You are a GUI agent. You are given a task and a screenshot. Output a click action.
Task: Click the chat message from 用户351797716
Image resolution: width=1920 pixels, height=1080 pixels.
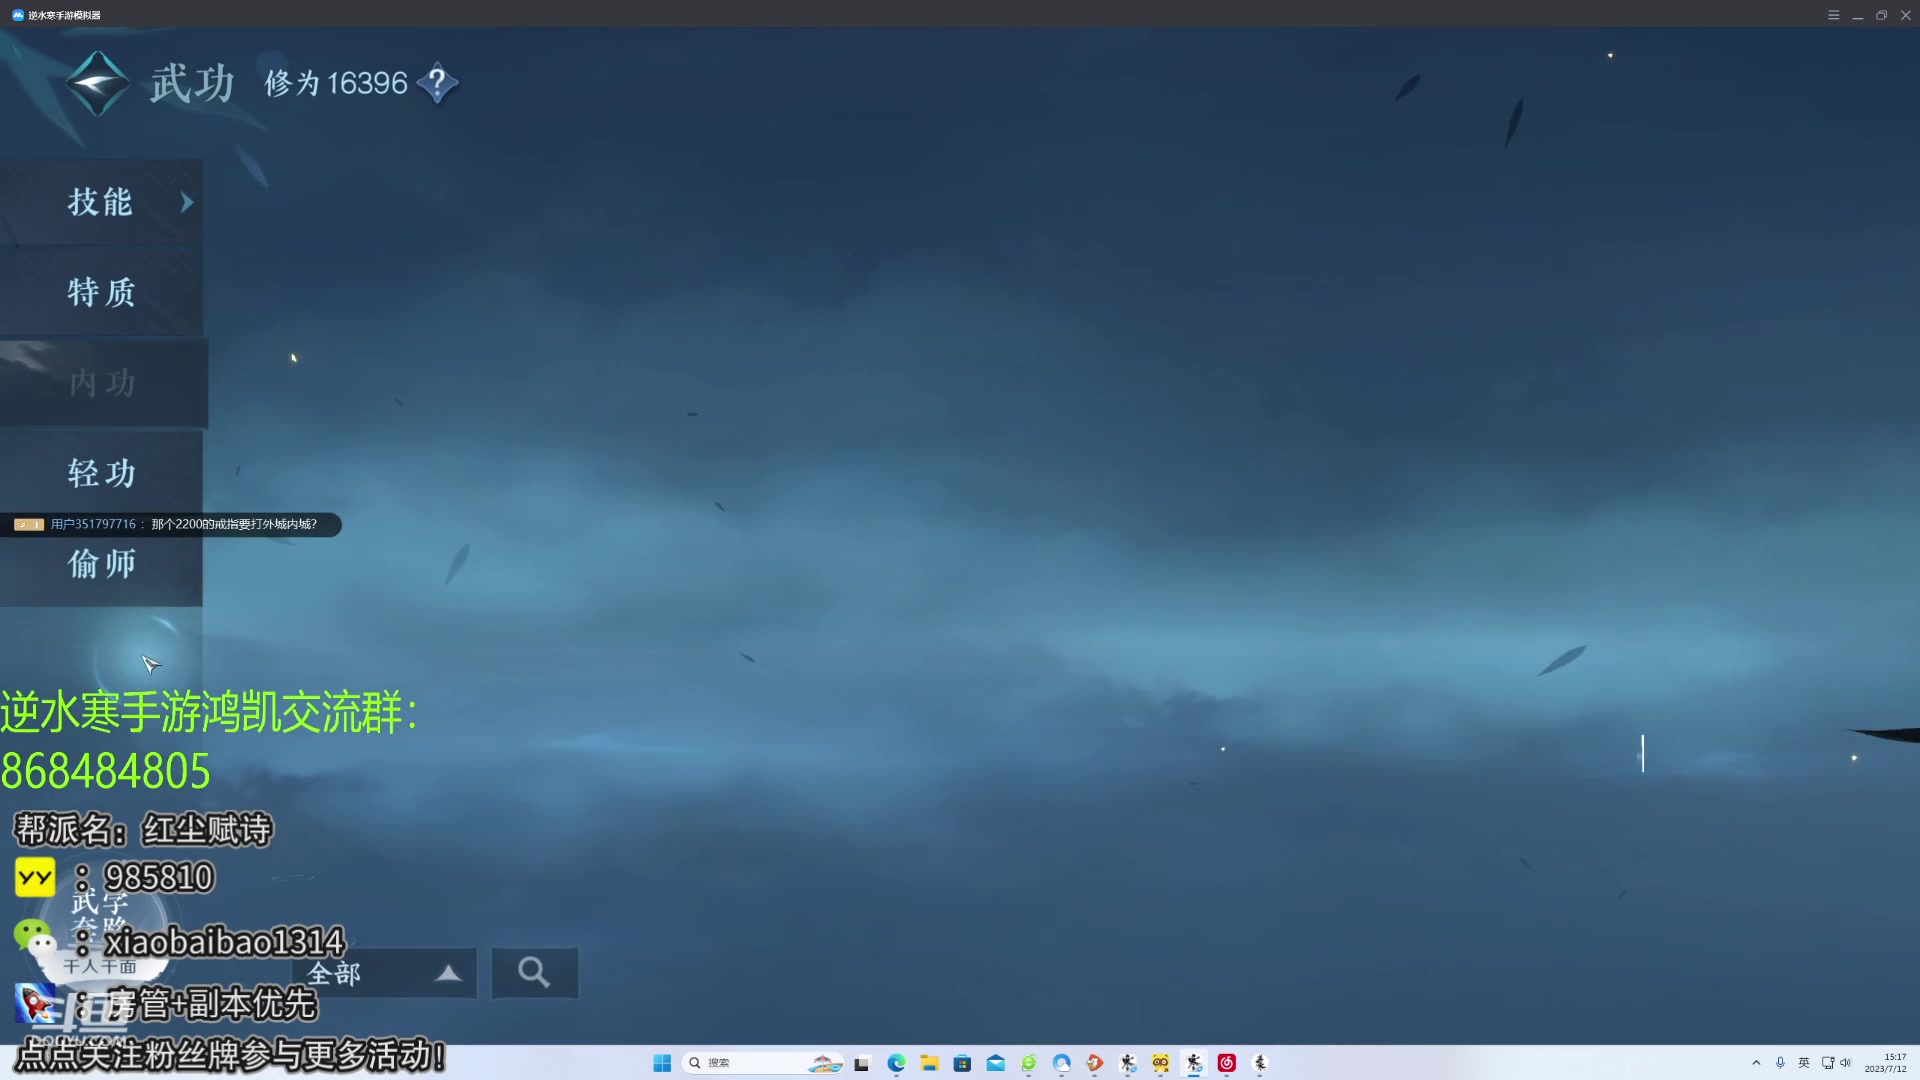[171, 524]
